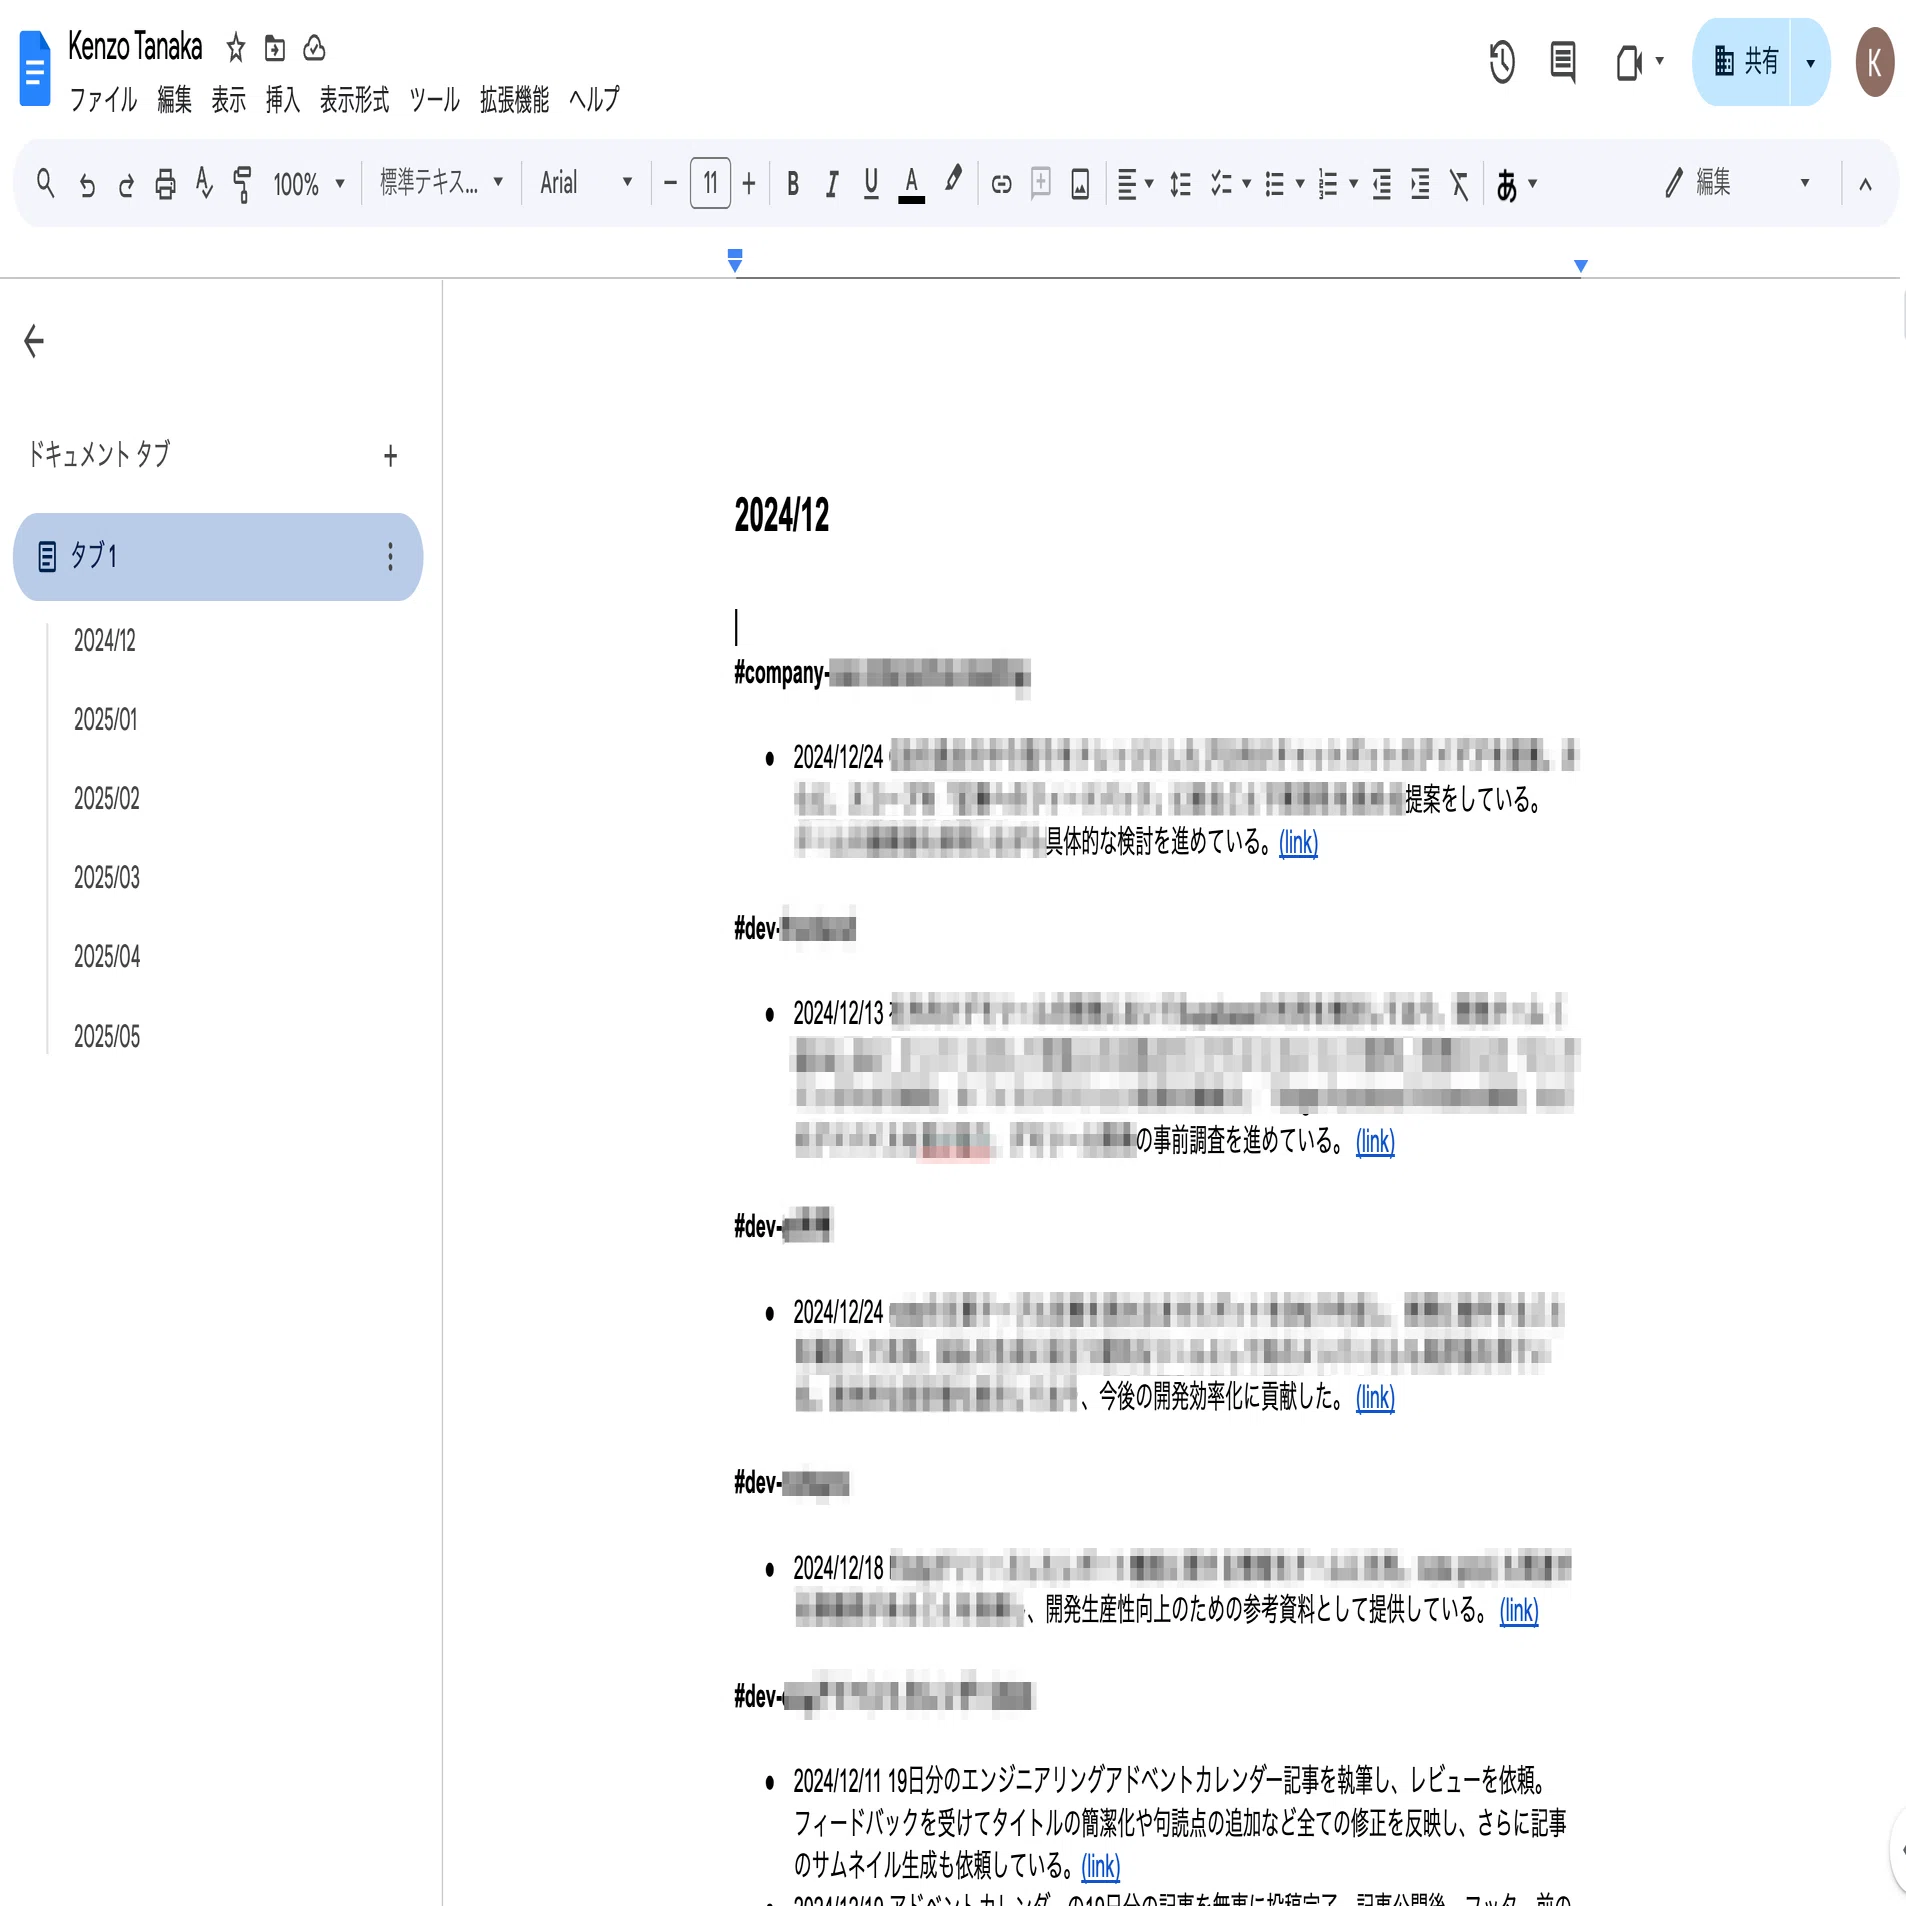Select the タブ1 document tab
Image resolution: width=1906 pixels, height=1906 pixels.
217,557
